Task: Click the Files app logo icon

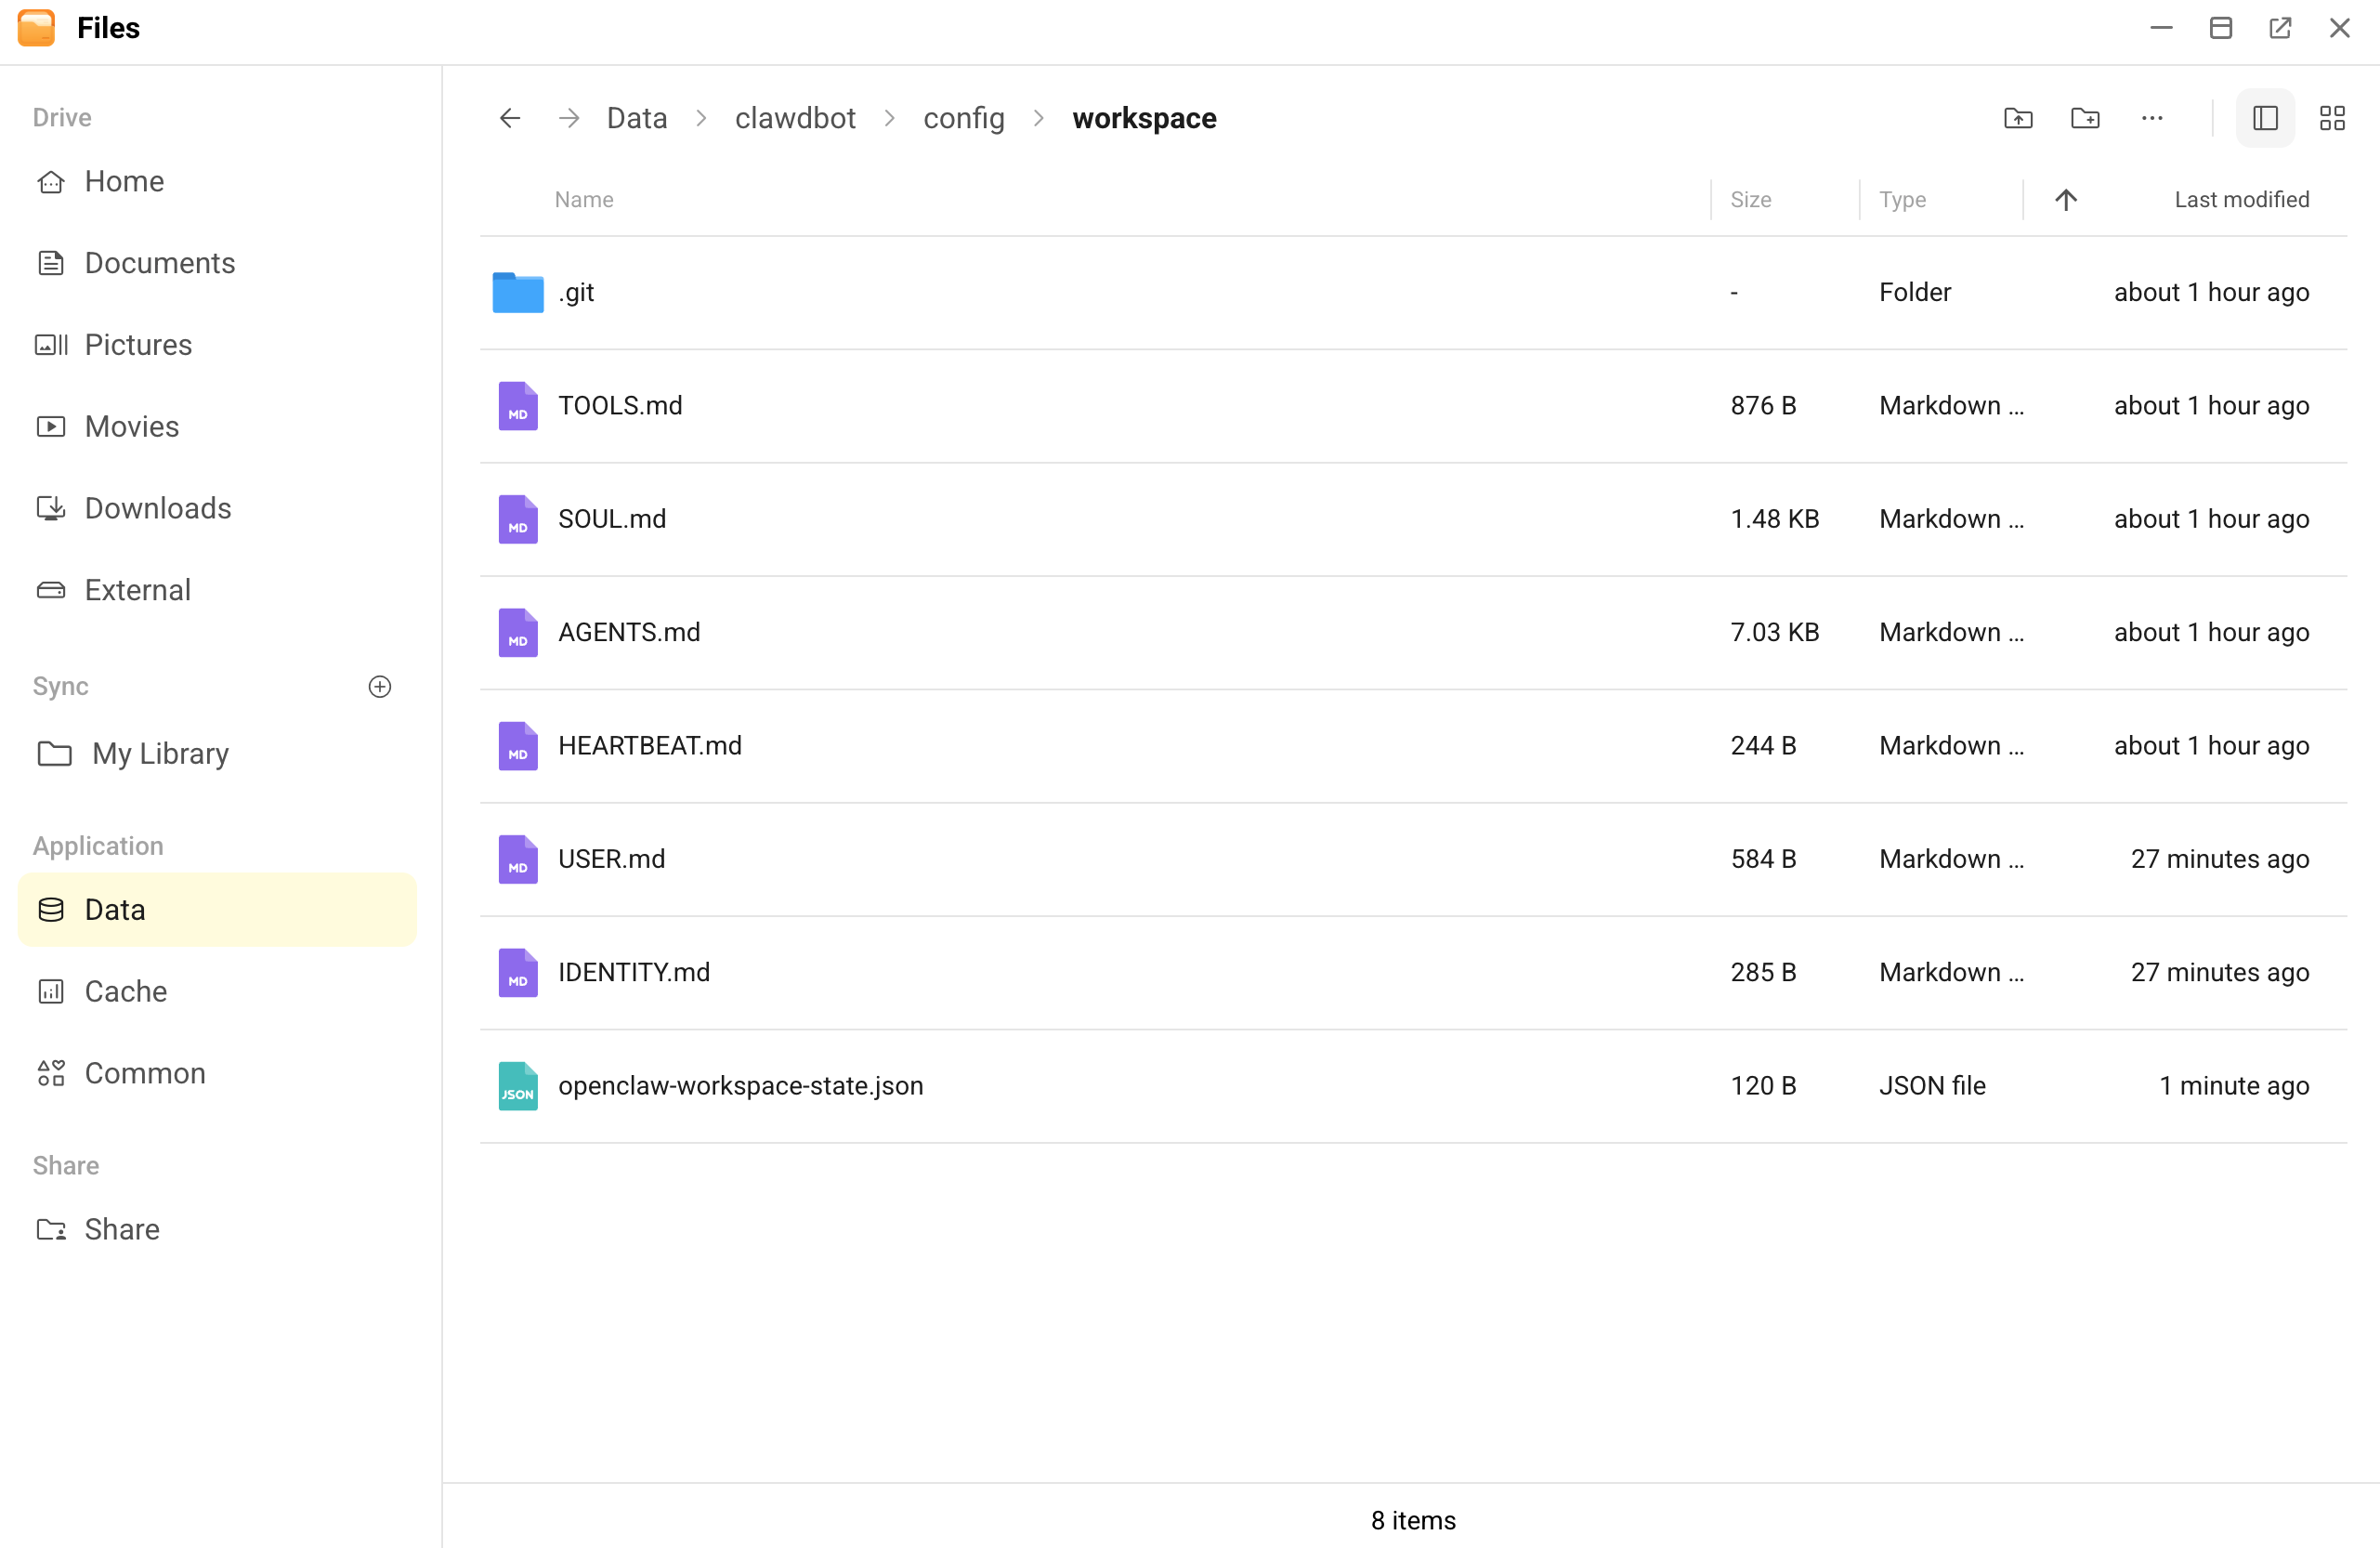Action: 37,28
